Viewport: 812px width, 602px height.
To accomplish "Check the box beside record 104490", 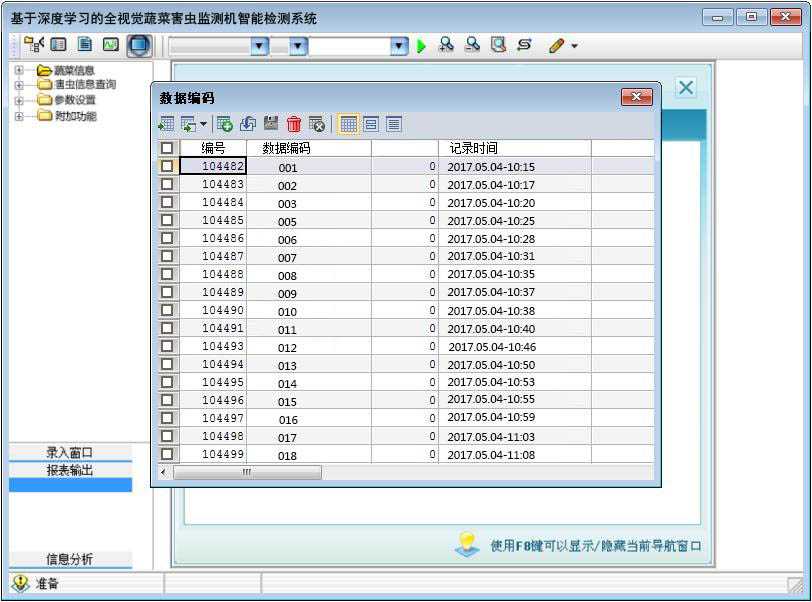I will click(167, 311).
